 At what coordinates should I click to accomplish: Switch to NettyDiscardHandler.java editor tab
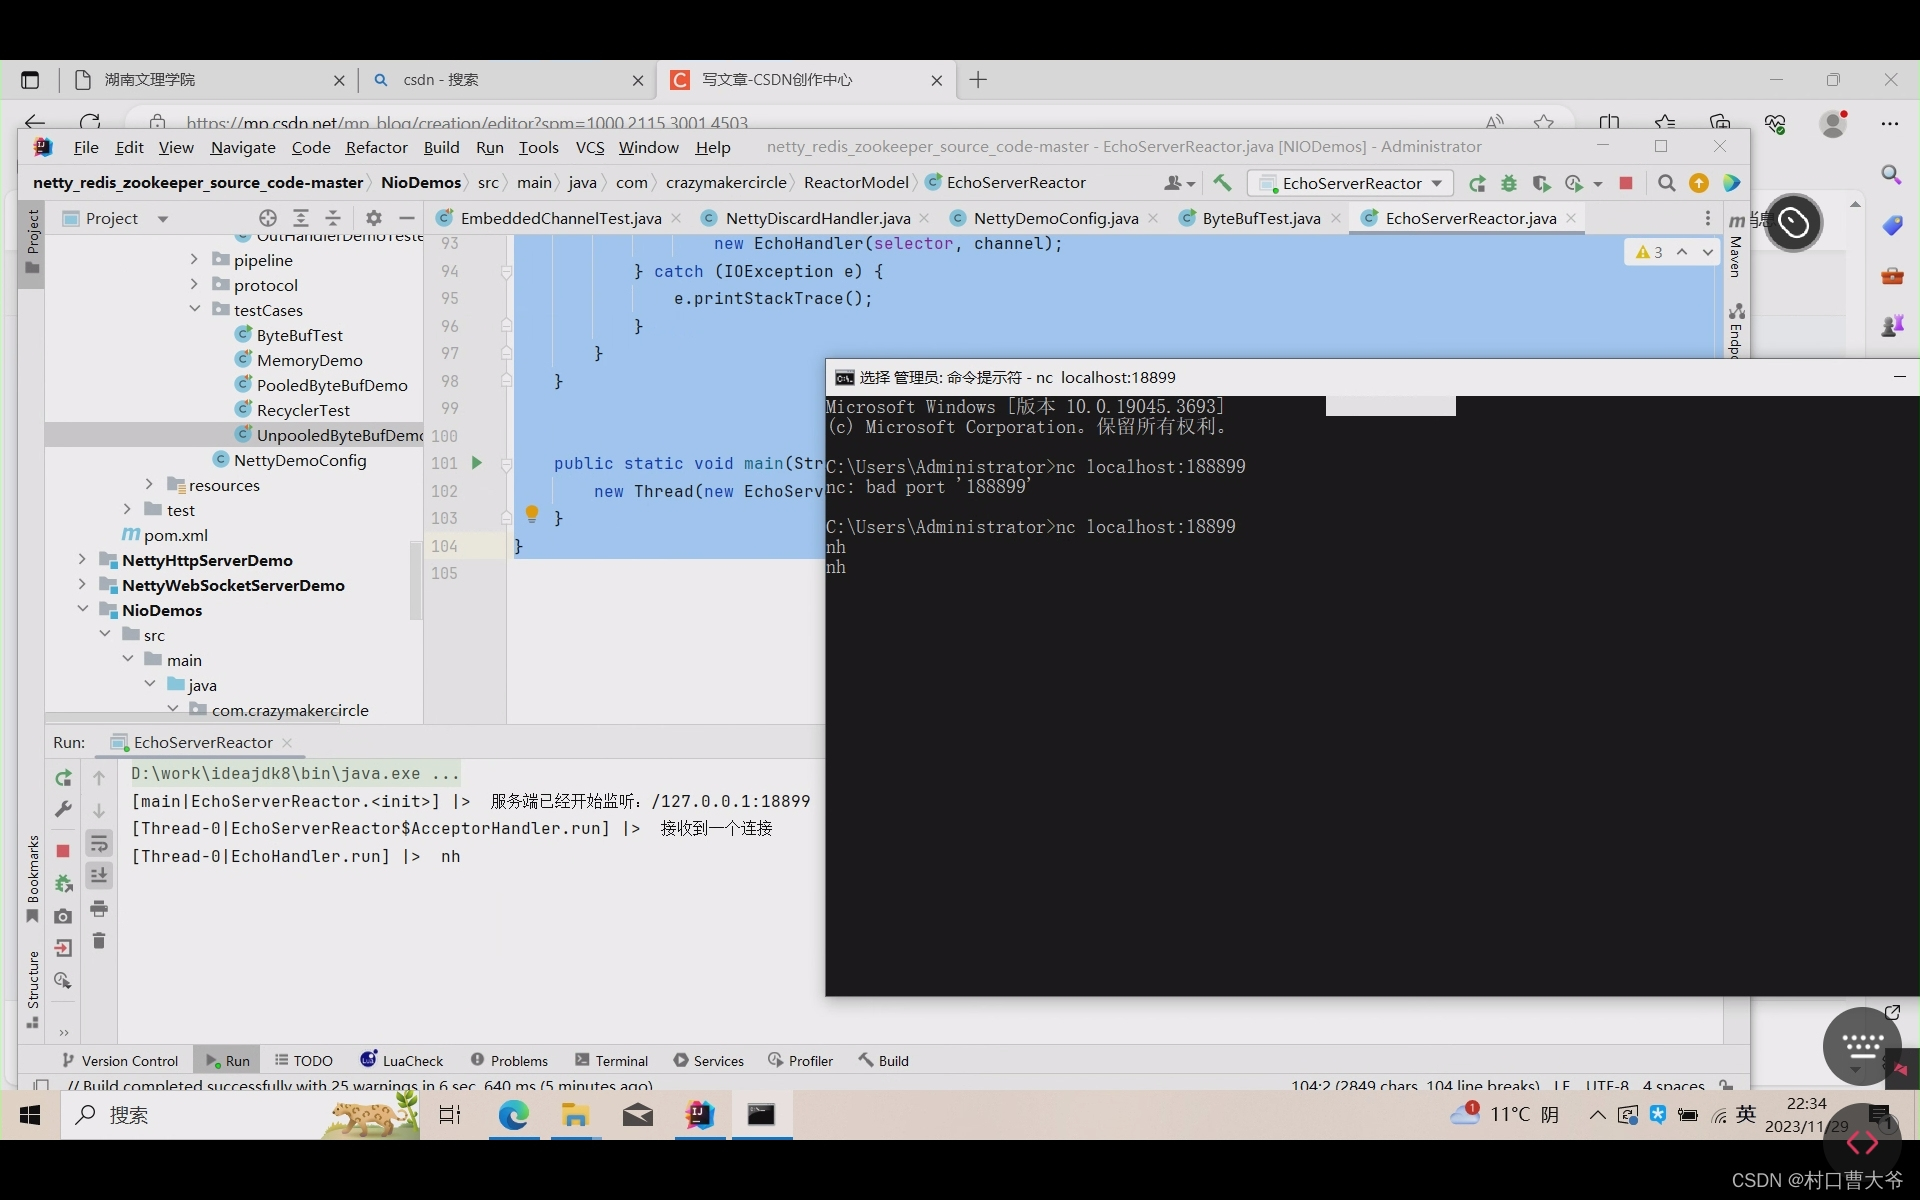click(817, 218)
